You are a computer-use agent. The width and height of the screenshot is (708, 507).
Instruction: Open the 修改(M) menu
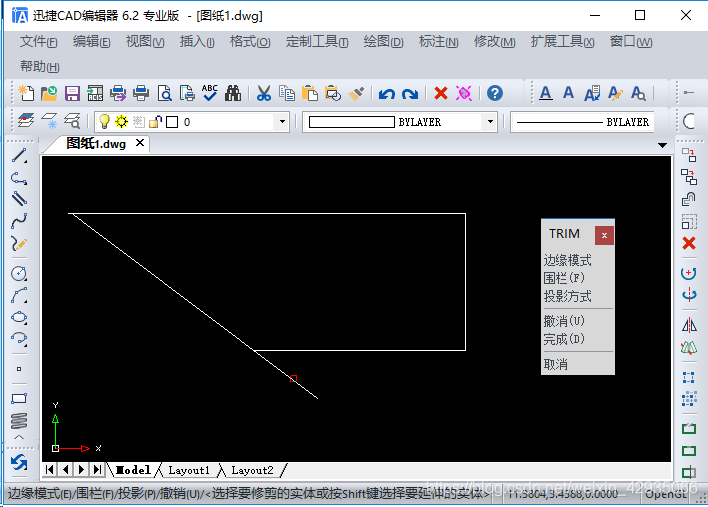494,42
